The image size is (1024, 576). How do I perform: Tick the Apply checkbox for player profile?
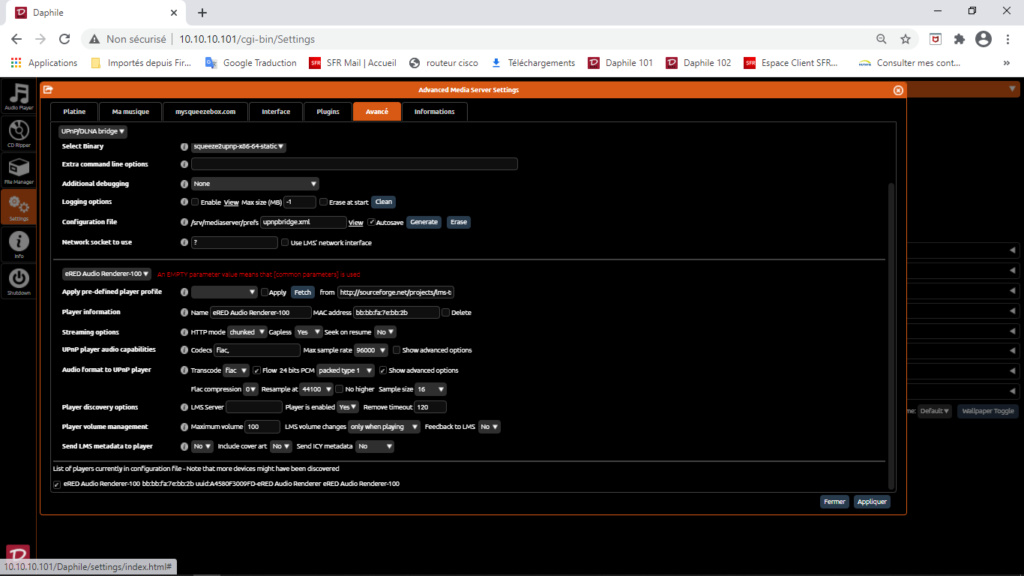(264, 293)
